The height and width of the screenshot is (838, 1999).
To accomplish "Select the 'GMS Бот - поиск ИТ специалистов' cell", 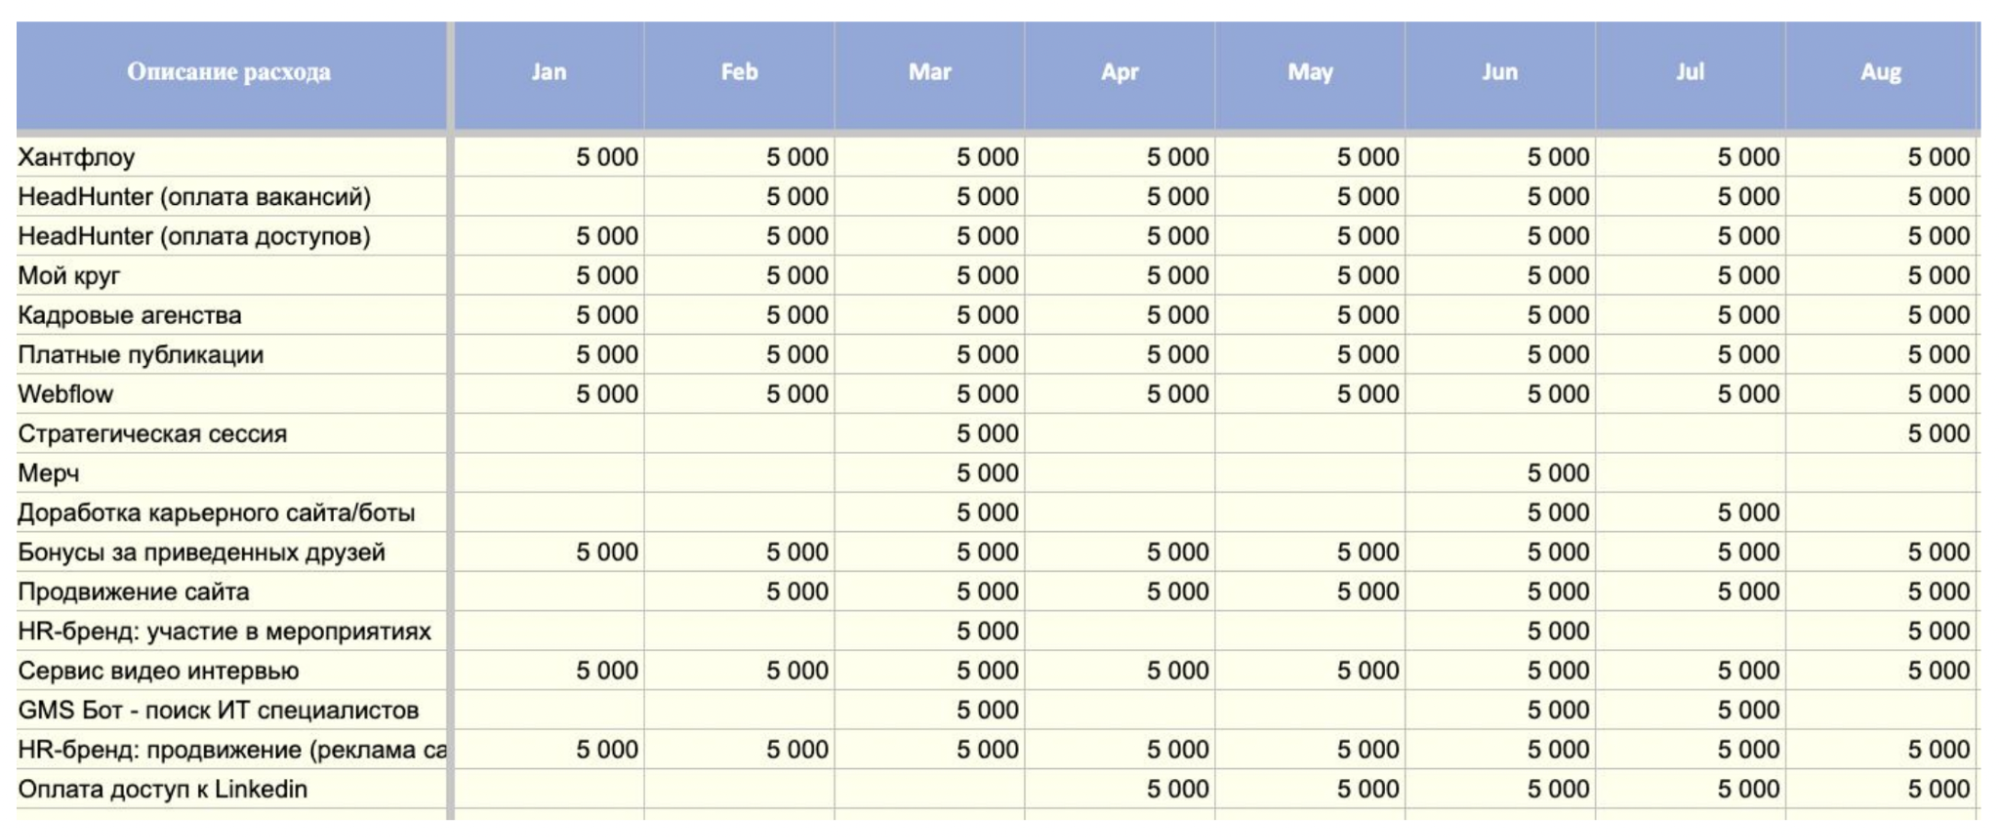I will pos(230,710).
